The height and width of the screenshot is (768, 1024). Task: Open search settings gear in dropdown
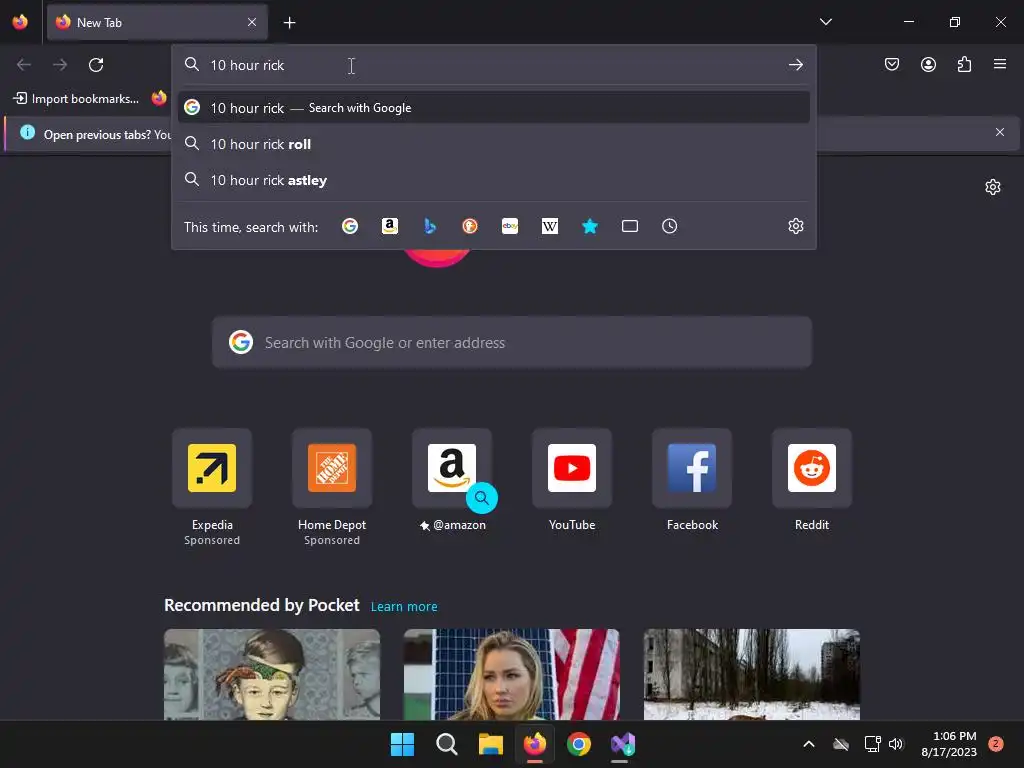[x=795, y=226]
